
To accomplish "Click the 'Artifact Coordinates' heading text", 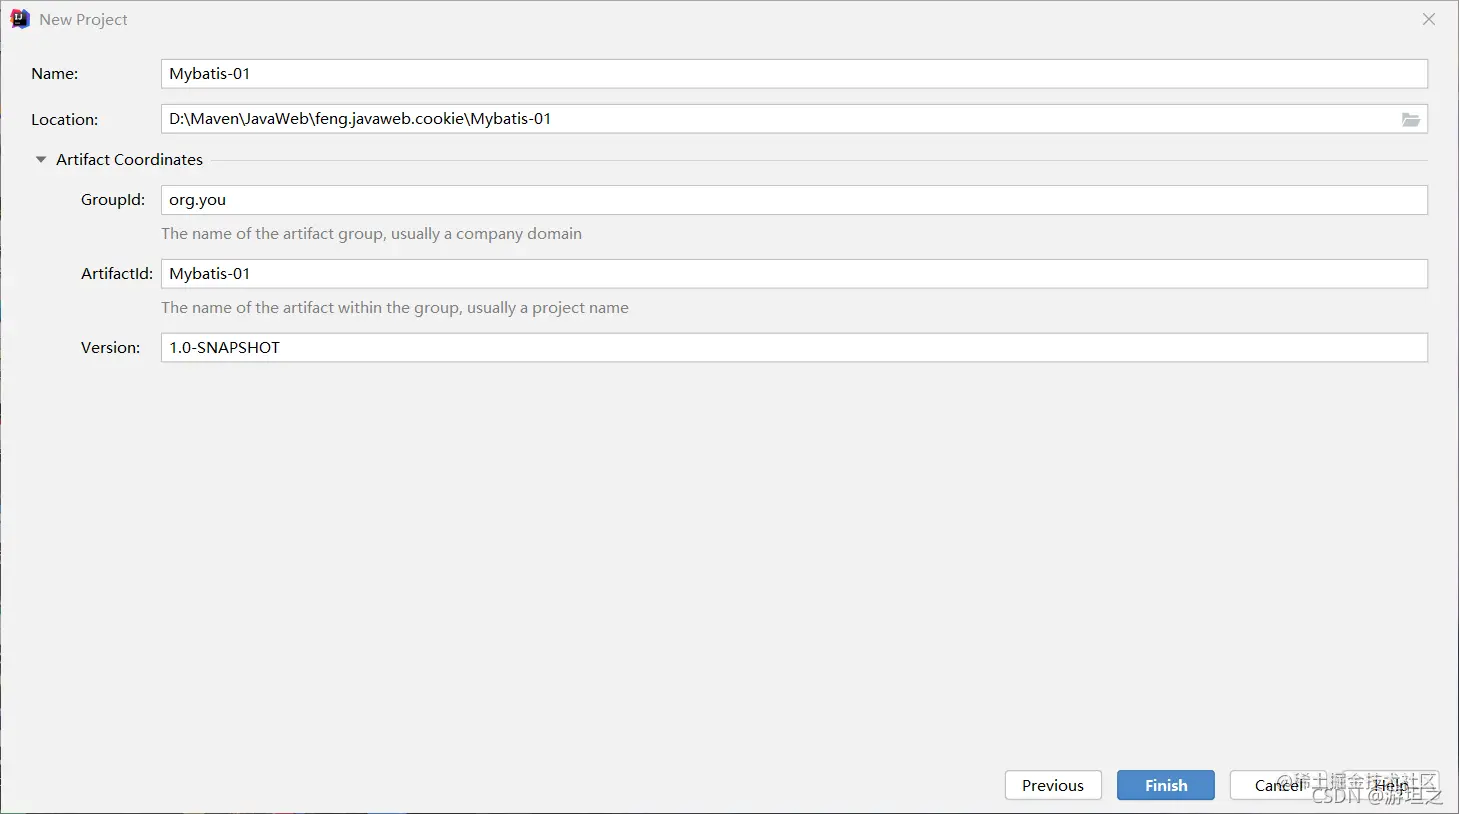I will pos(129,160).
